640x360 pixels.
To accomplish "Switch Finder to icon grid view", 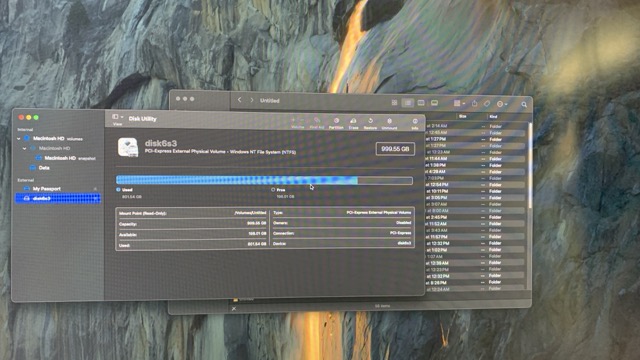I will pyautogui.click(x=394, y=103).
